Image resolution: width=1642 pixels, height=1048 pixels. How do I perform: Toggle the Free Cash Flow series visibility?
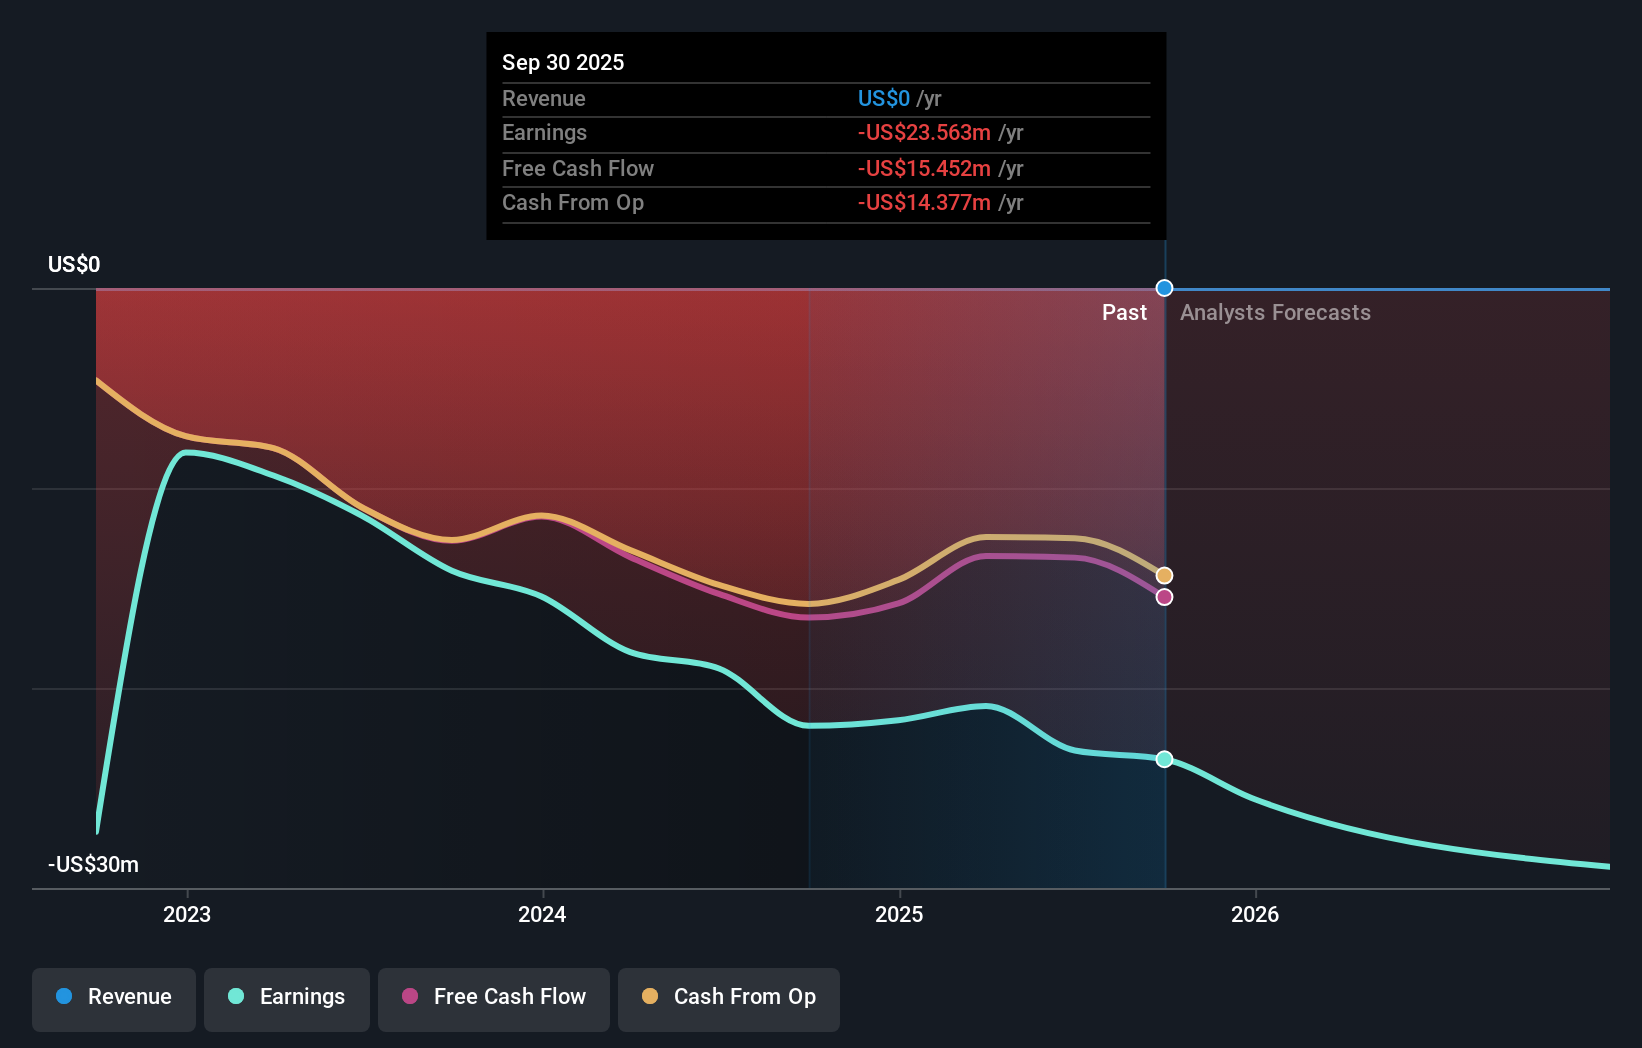point(493,999)
